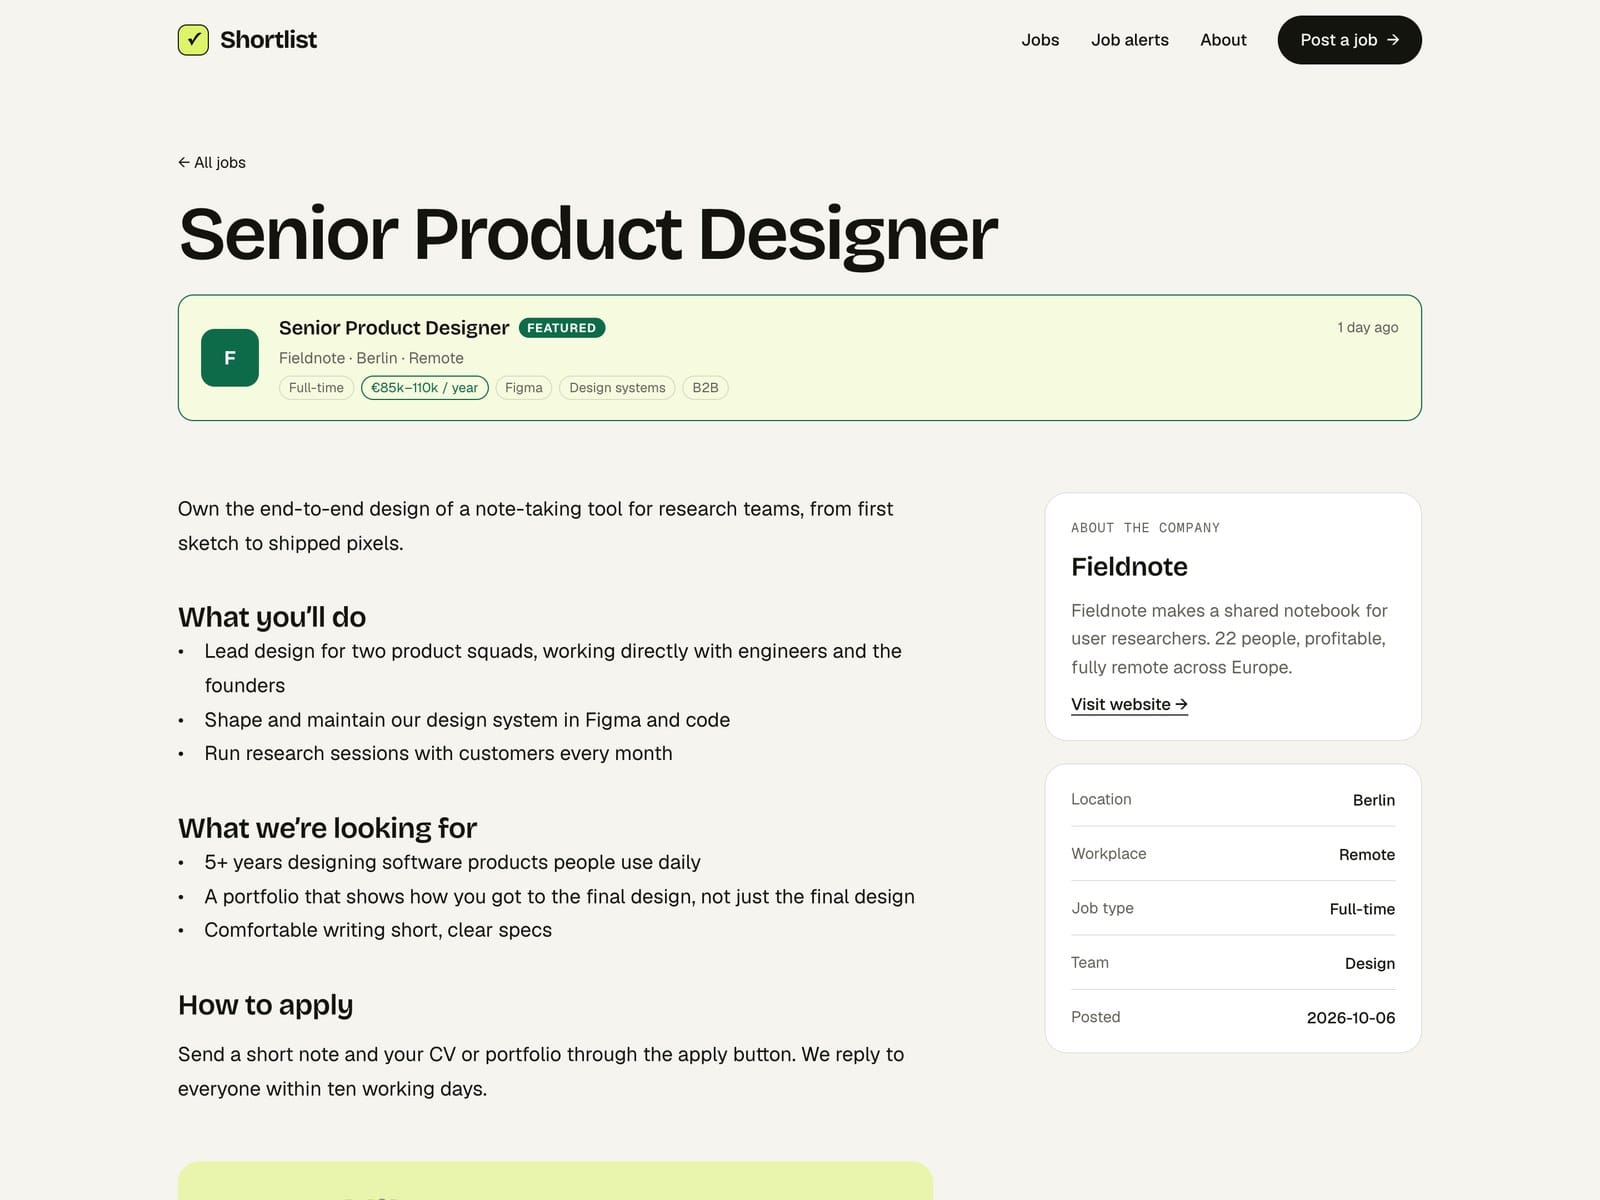
Task: Click the back arrow beside All jobs
Action: (184, 162)
